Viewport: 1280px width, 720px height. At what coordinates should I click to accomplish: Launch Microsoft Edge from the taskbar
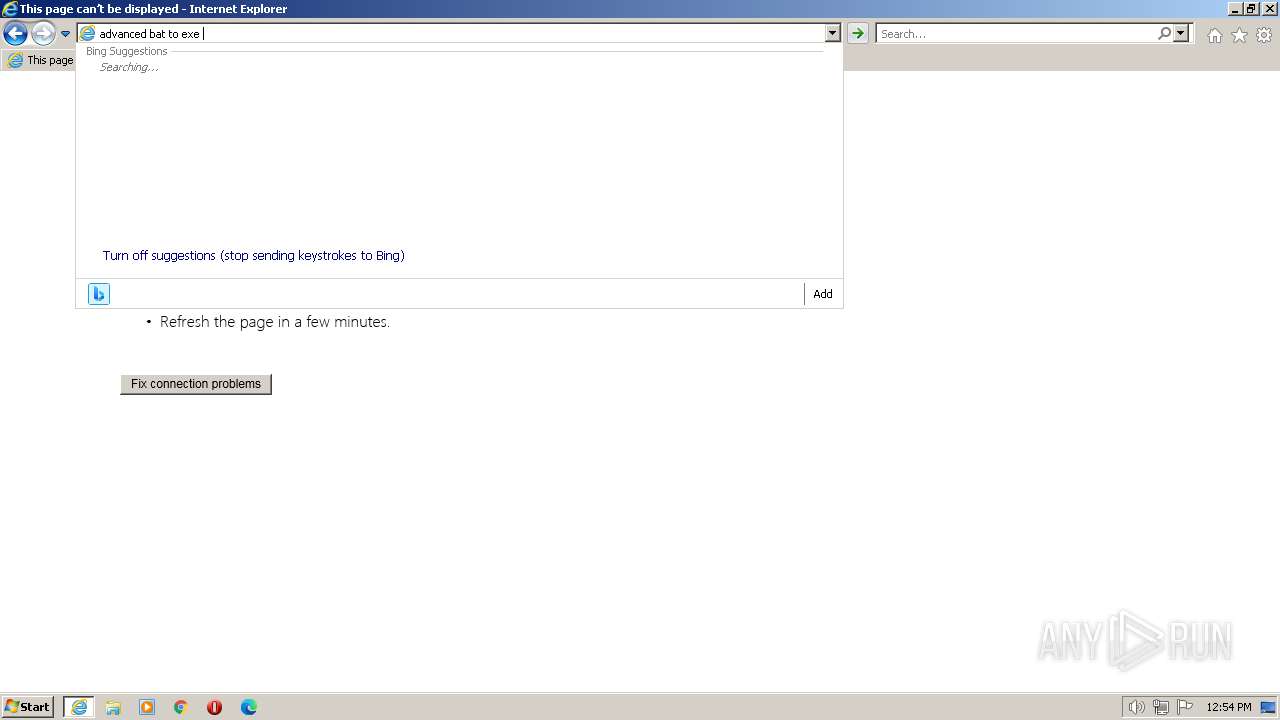coord(249,707)
